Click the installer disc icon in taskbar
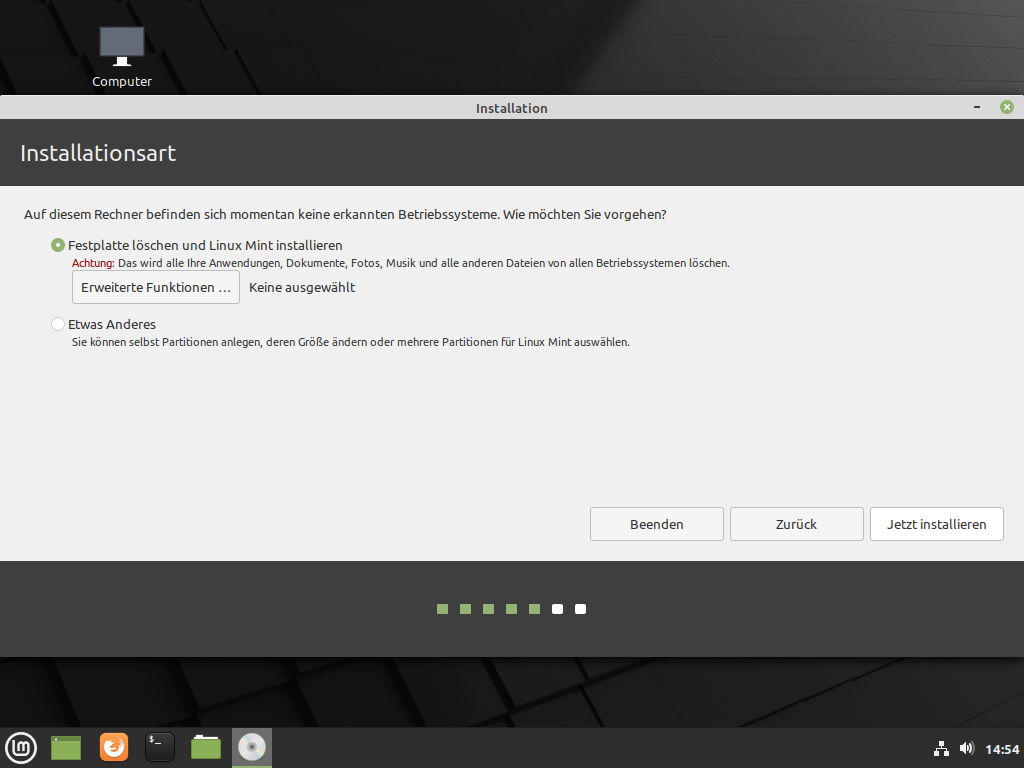The width and height of the screenshot is (1024, 768). pos(252,747)
